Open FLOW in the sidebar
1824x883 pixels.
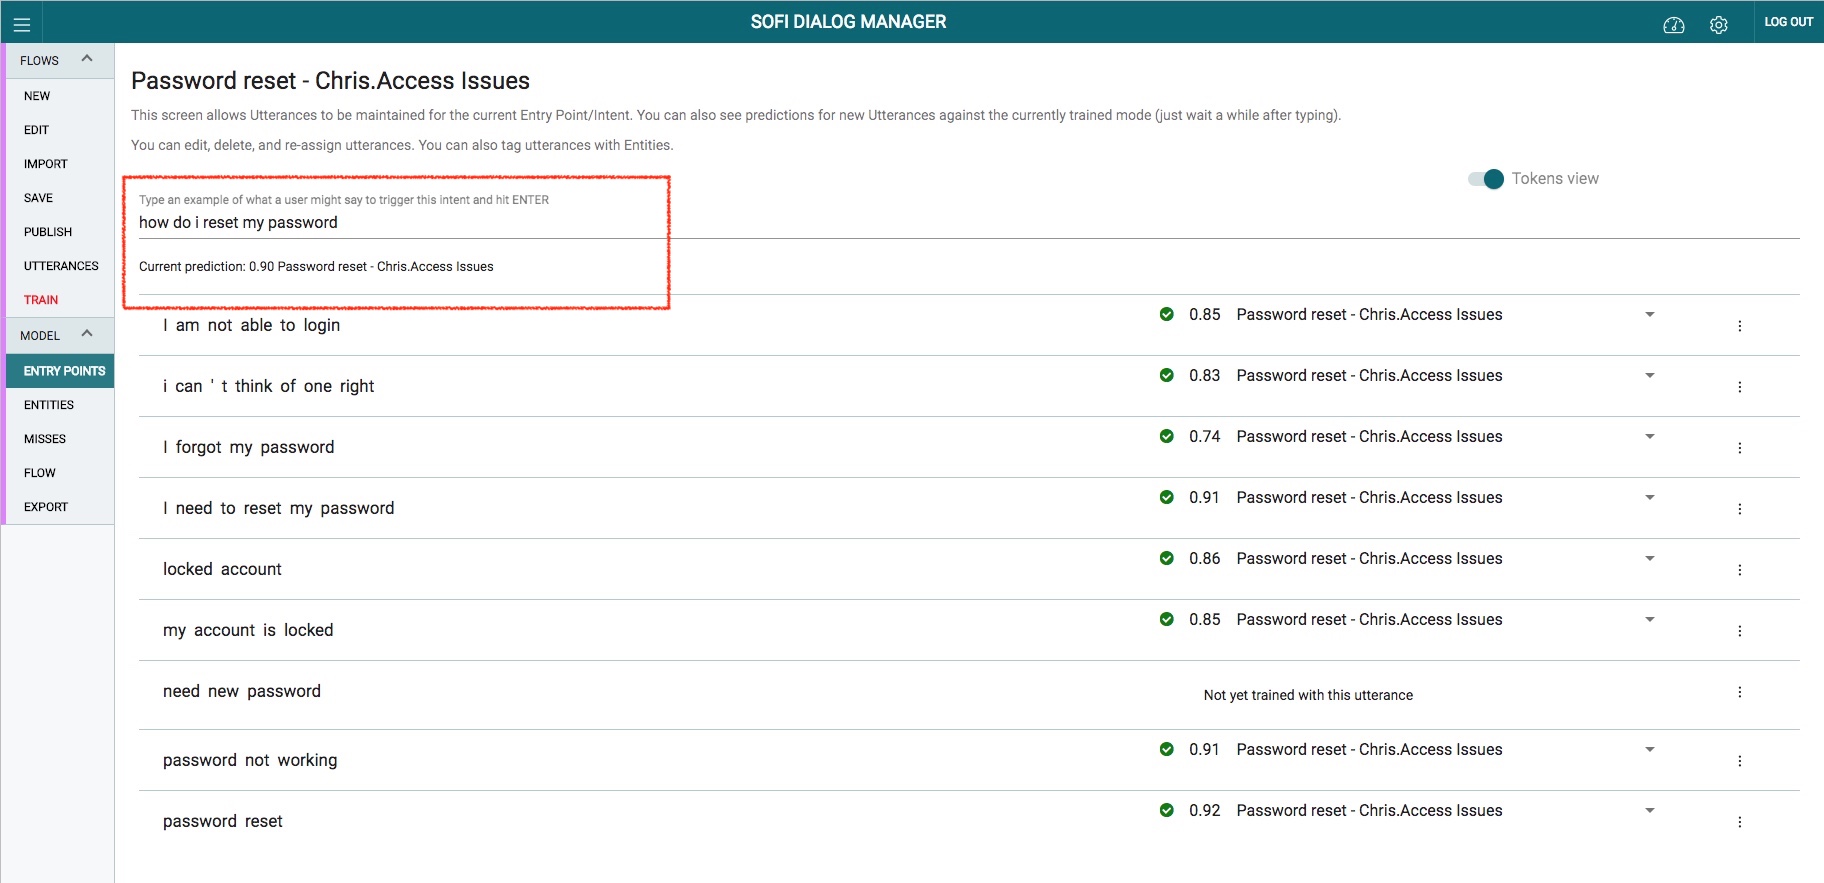tap(40, 473)
